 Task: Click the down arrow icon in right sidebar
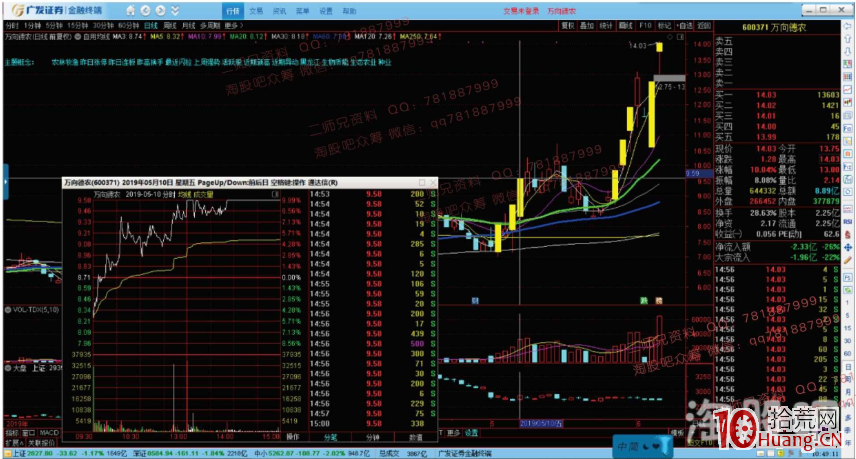847,51
